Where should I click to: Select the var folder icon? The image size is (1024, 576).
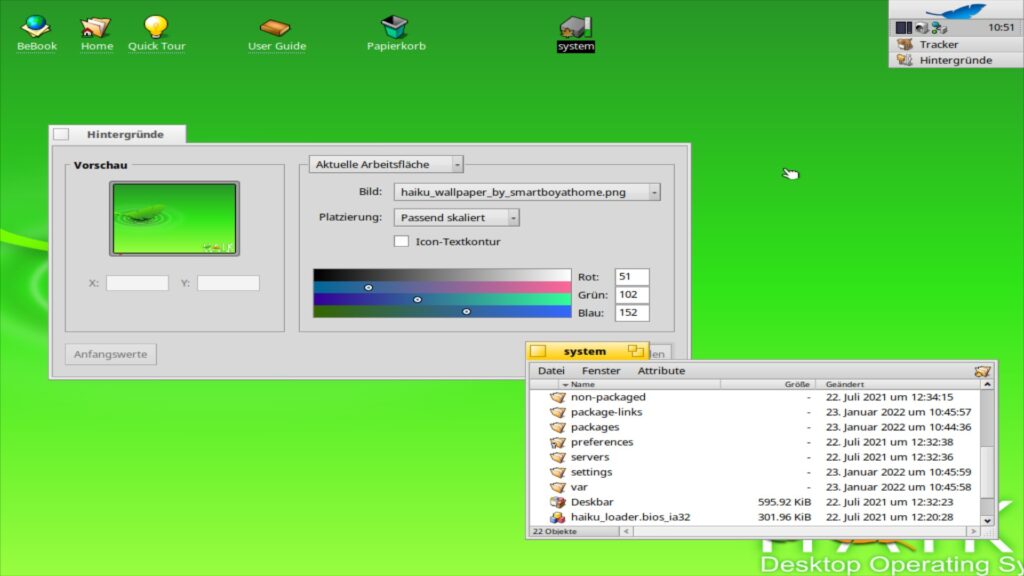557,487
